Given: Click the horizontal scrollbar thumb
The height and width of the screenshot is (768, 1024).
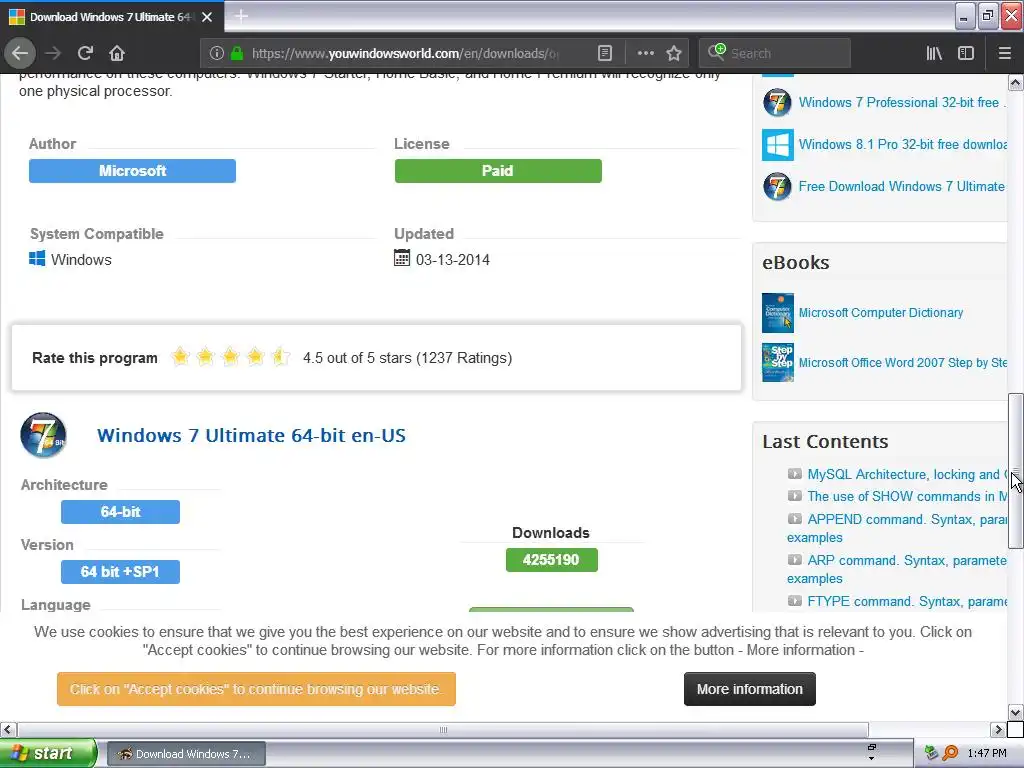Looking at the screenshot, I should [x=443, y=729].
